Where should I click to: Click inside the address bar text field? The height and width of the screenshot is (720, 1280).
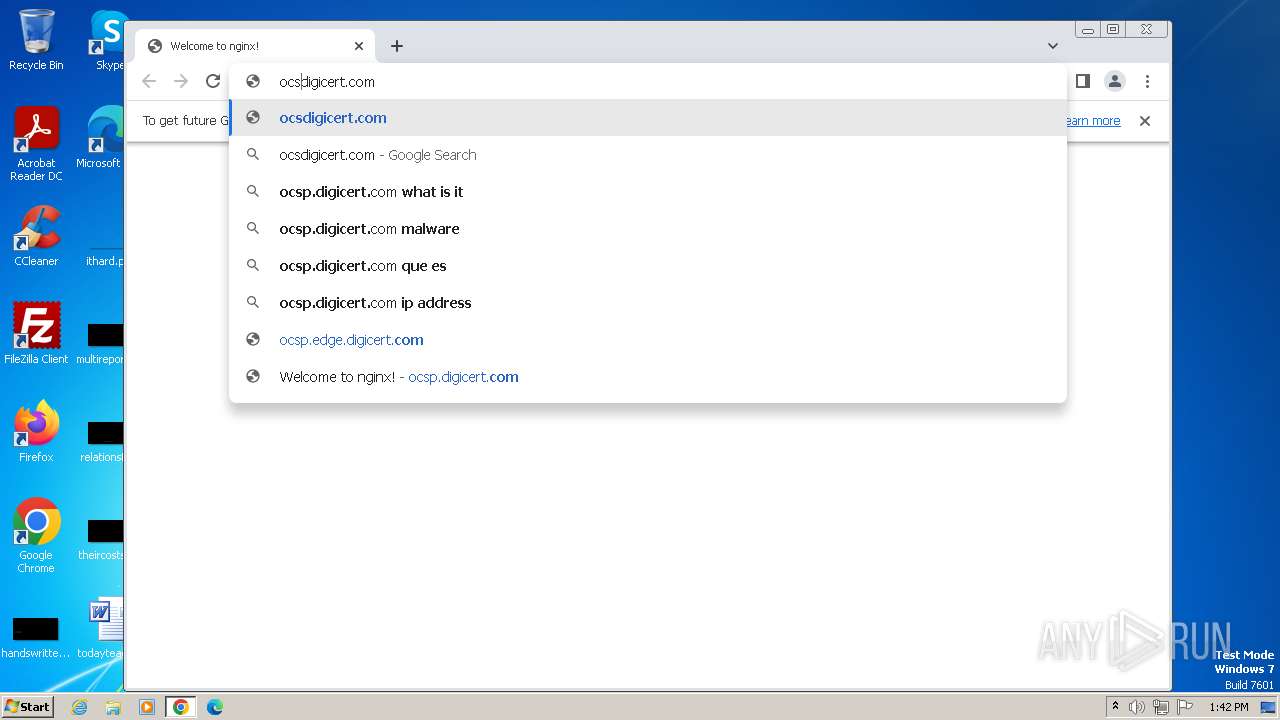(650, 82)
